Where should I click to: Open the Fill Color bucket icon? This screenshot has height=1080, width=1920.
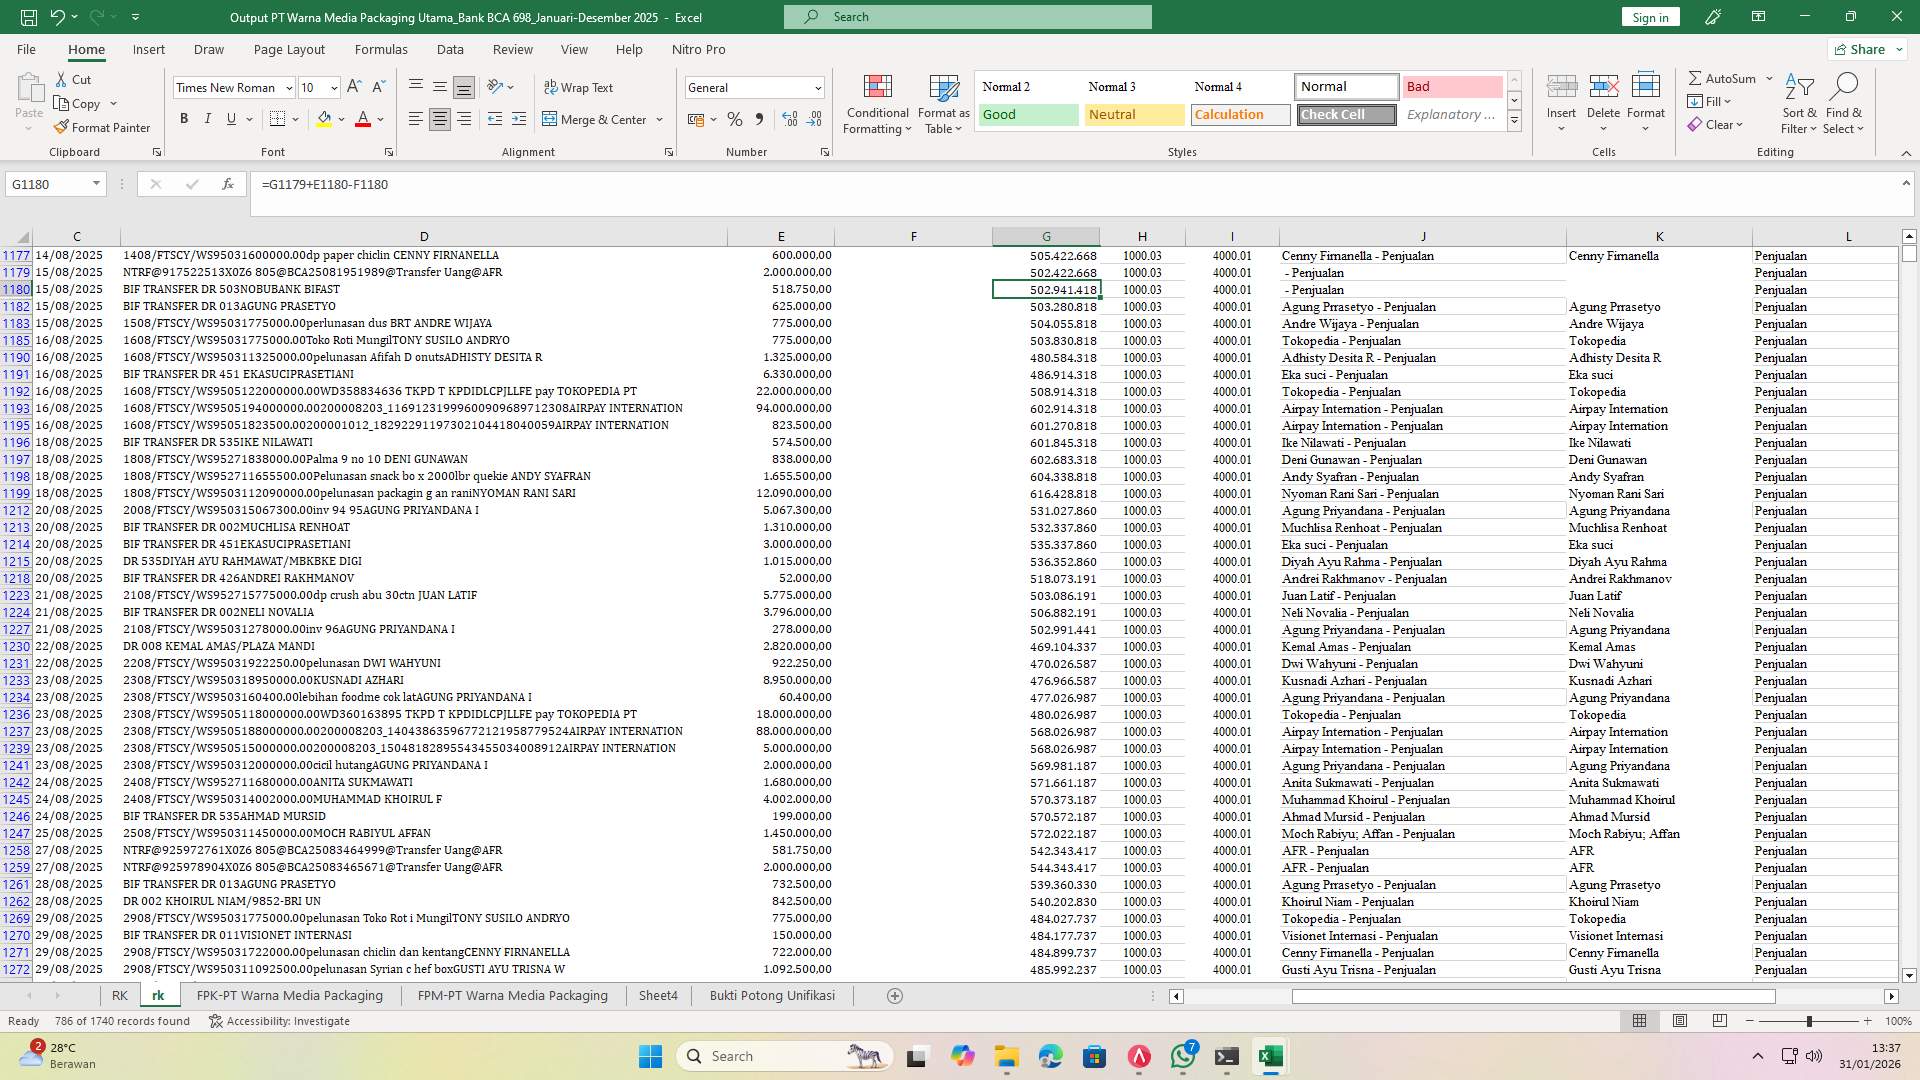pyautogui.click(x=323, y=119)
